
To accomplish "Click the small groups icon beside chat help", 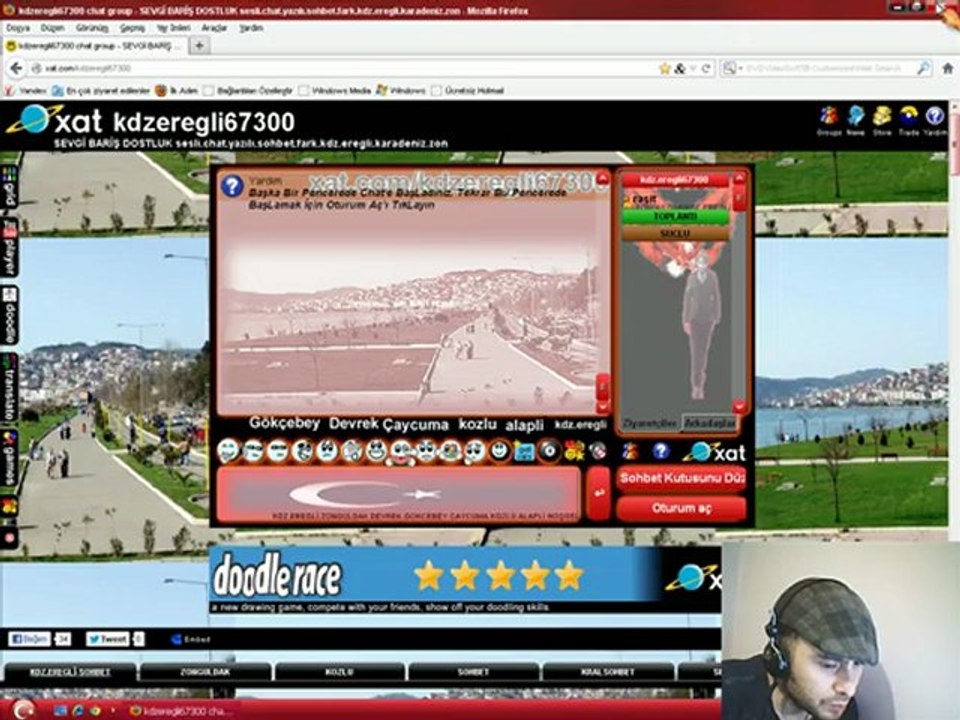I will pyautogui.click(x=629, y=452).
